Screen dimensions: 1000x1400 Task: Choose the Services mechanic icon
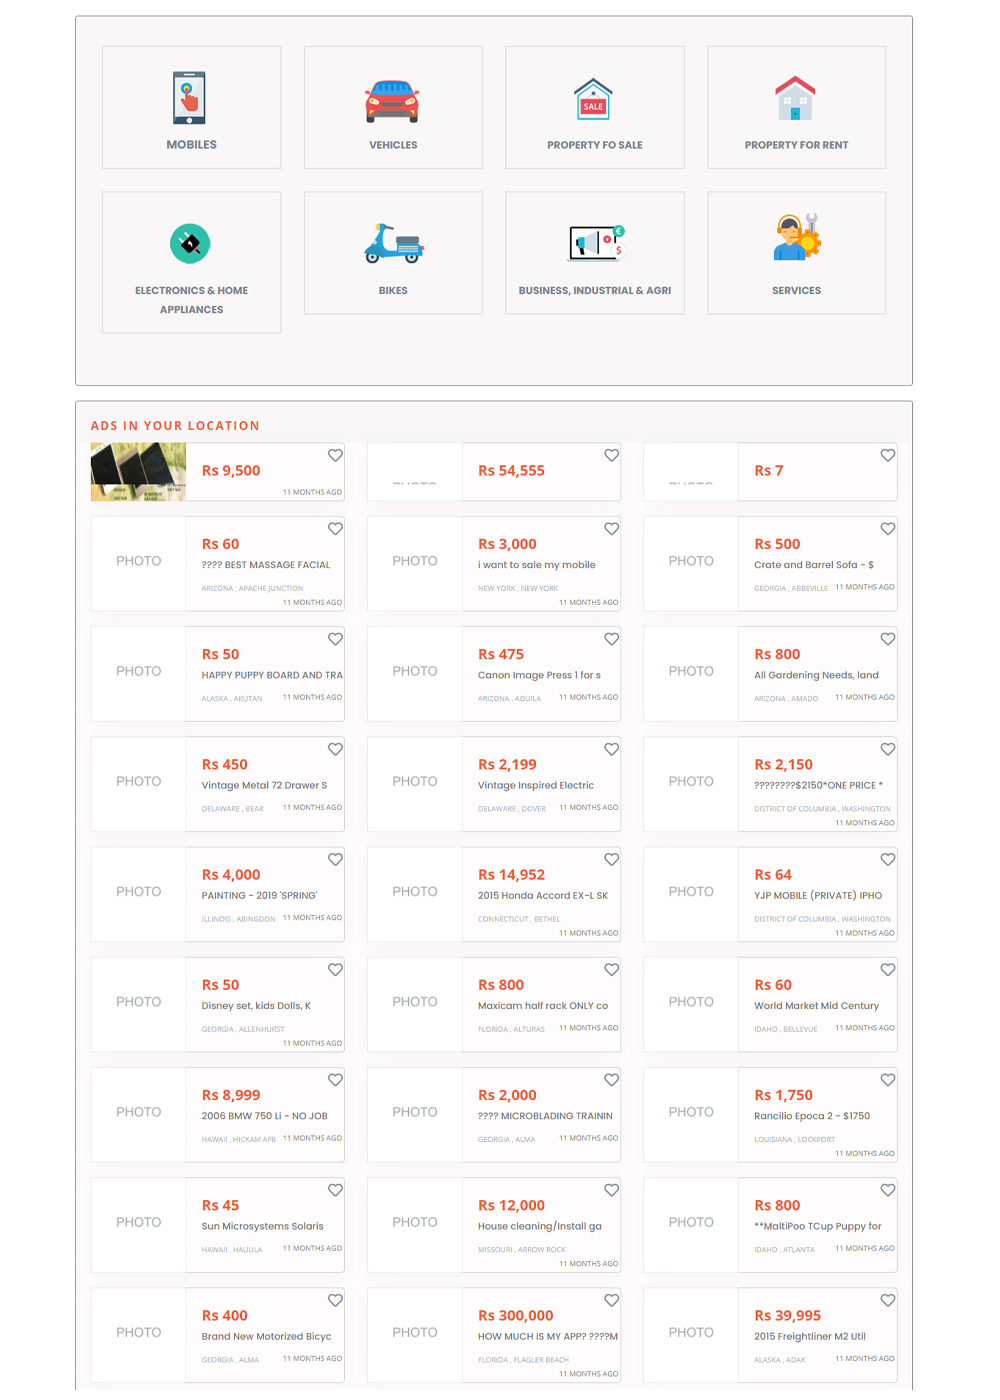tap(796, 239)
